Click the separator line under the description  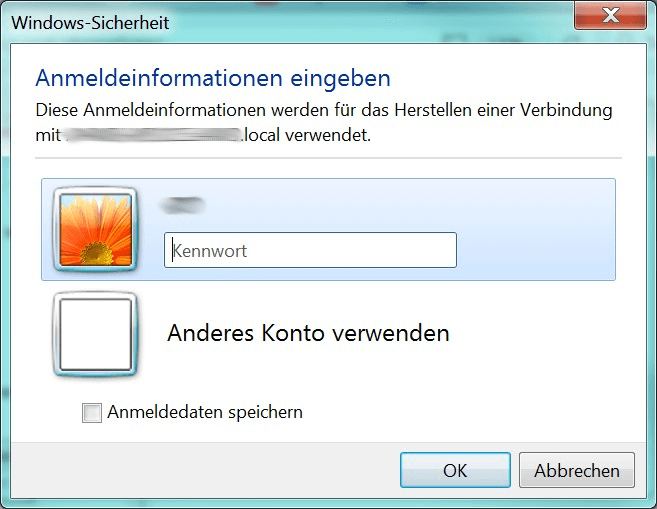click(x=328, y=158)
